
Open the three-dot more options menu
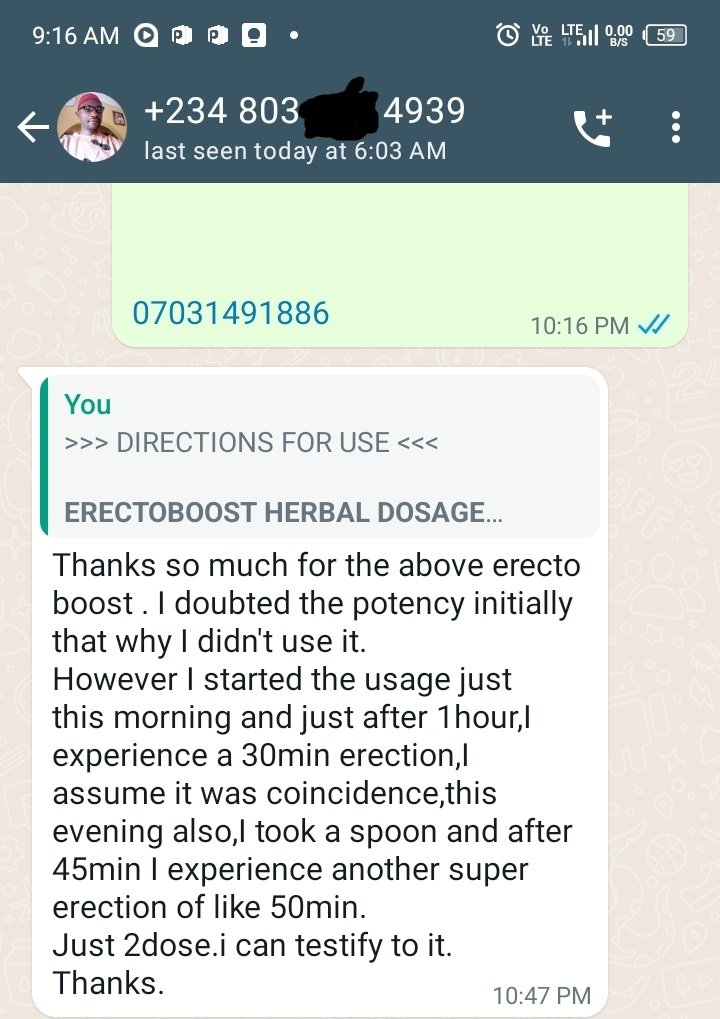coord(676,127)
